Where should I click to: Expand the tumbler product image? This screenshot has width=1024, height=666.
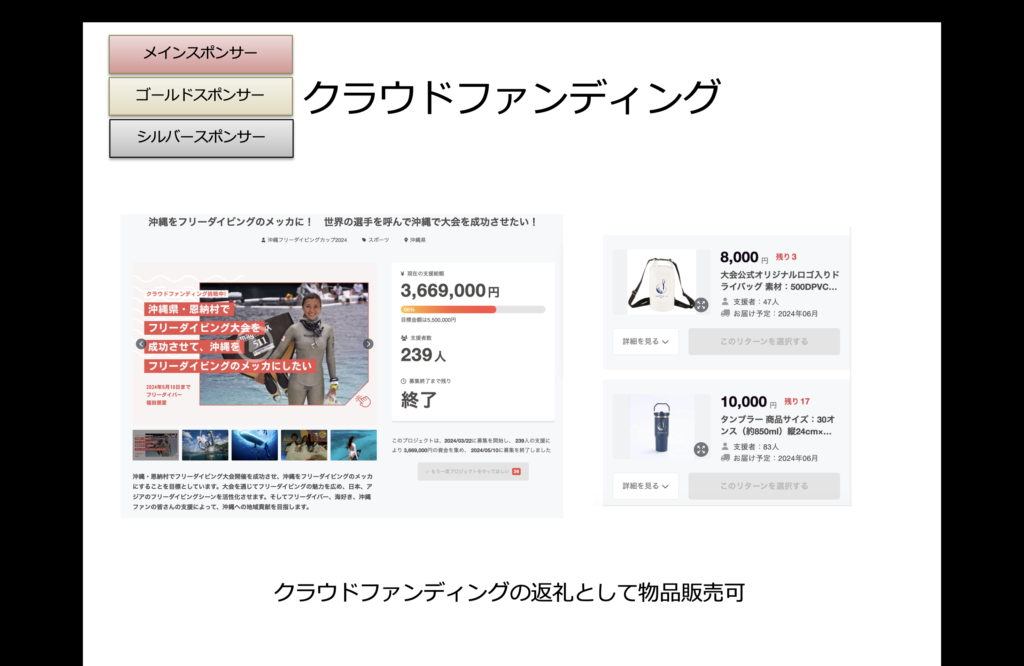click(x=701, y=450)
